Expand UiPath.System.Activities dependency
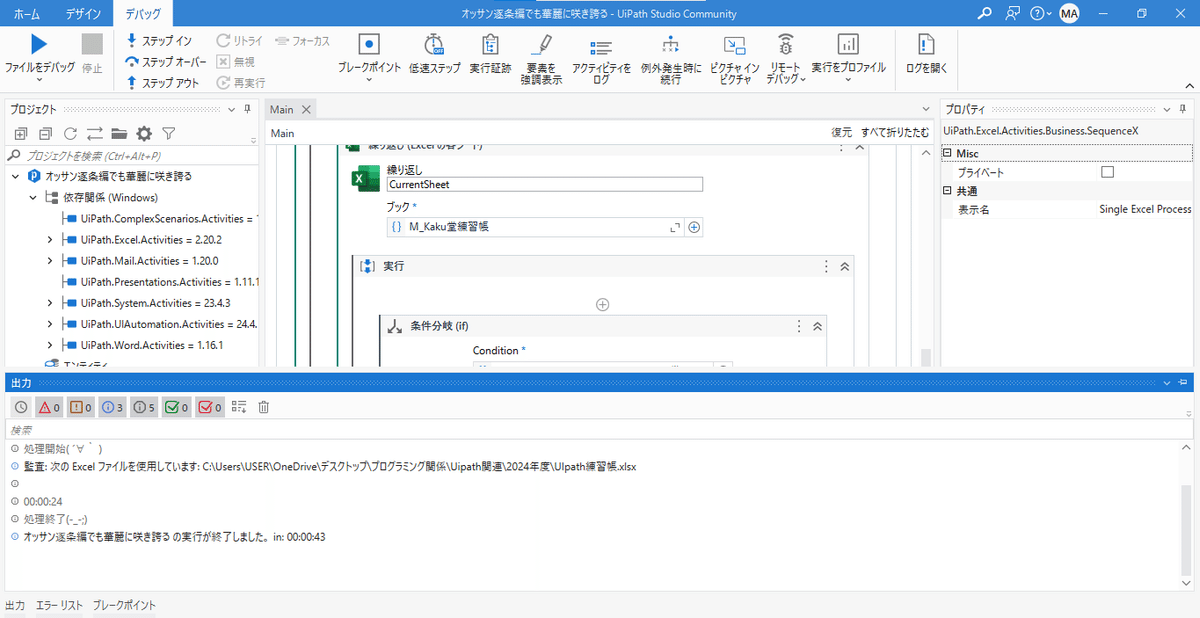Viewport: 1200px width, 618px height. click(x=50, y=303)
